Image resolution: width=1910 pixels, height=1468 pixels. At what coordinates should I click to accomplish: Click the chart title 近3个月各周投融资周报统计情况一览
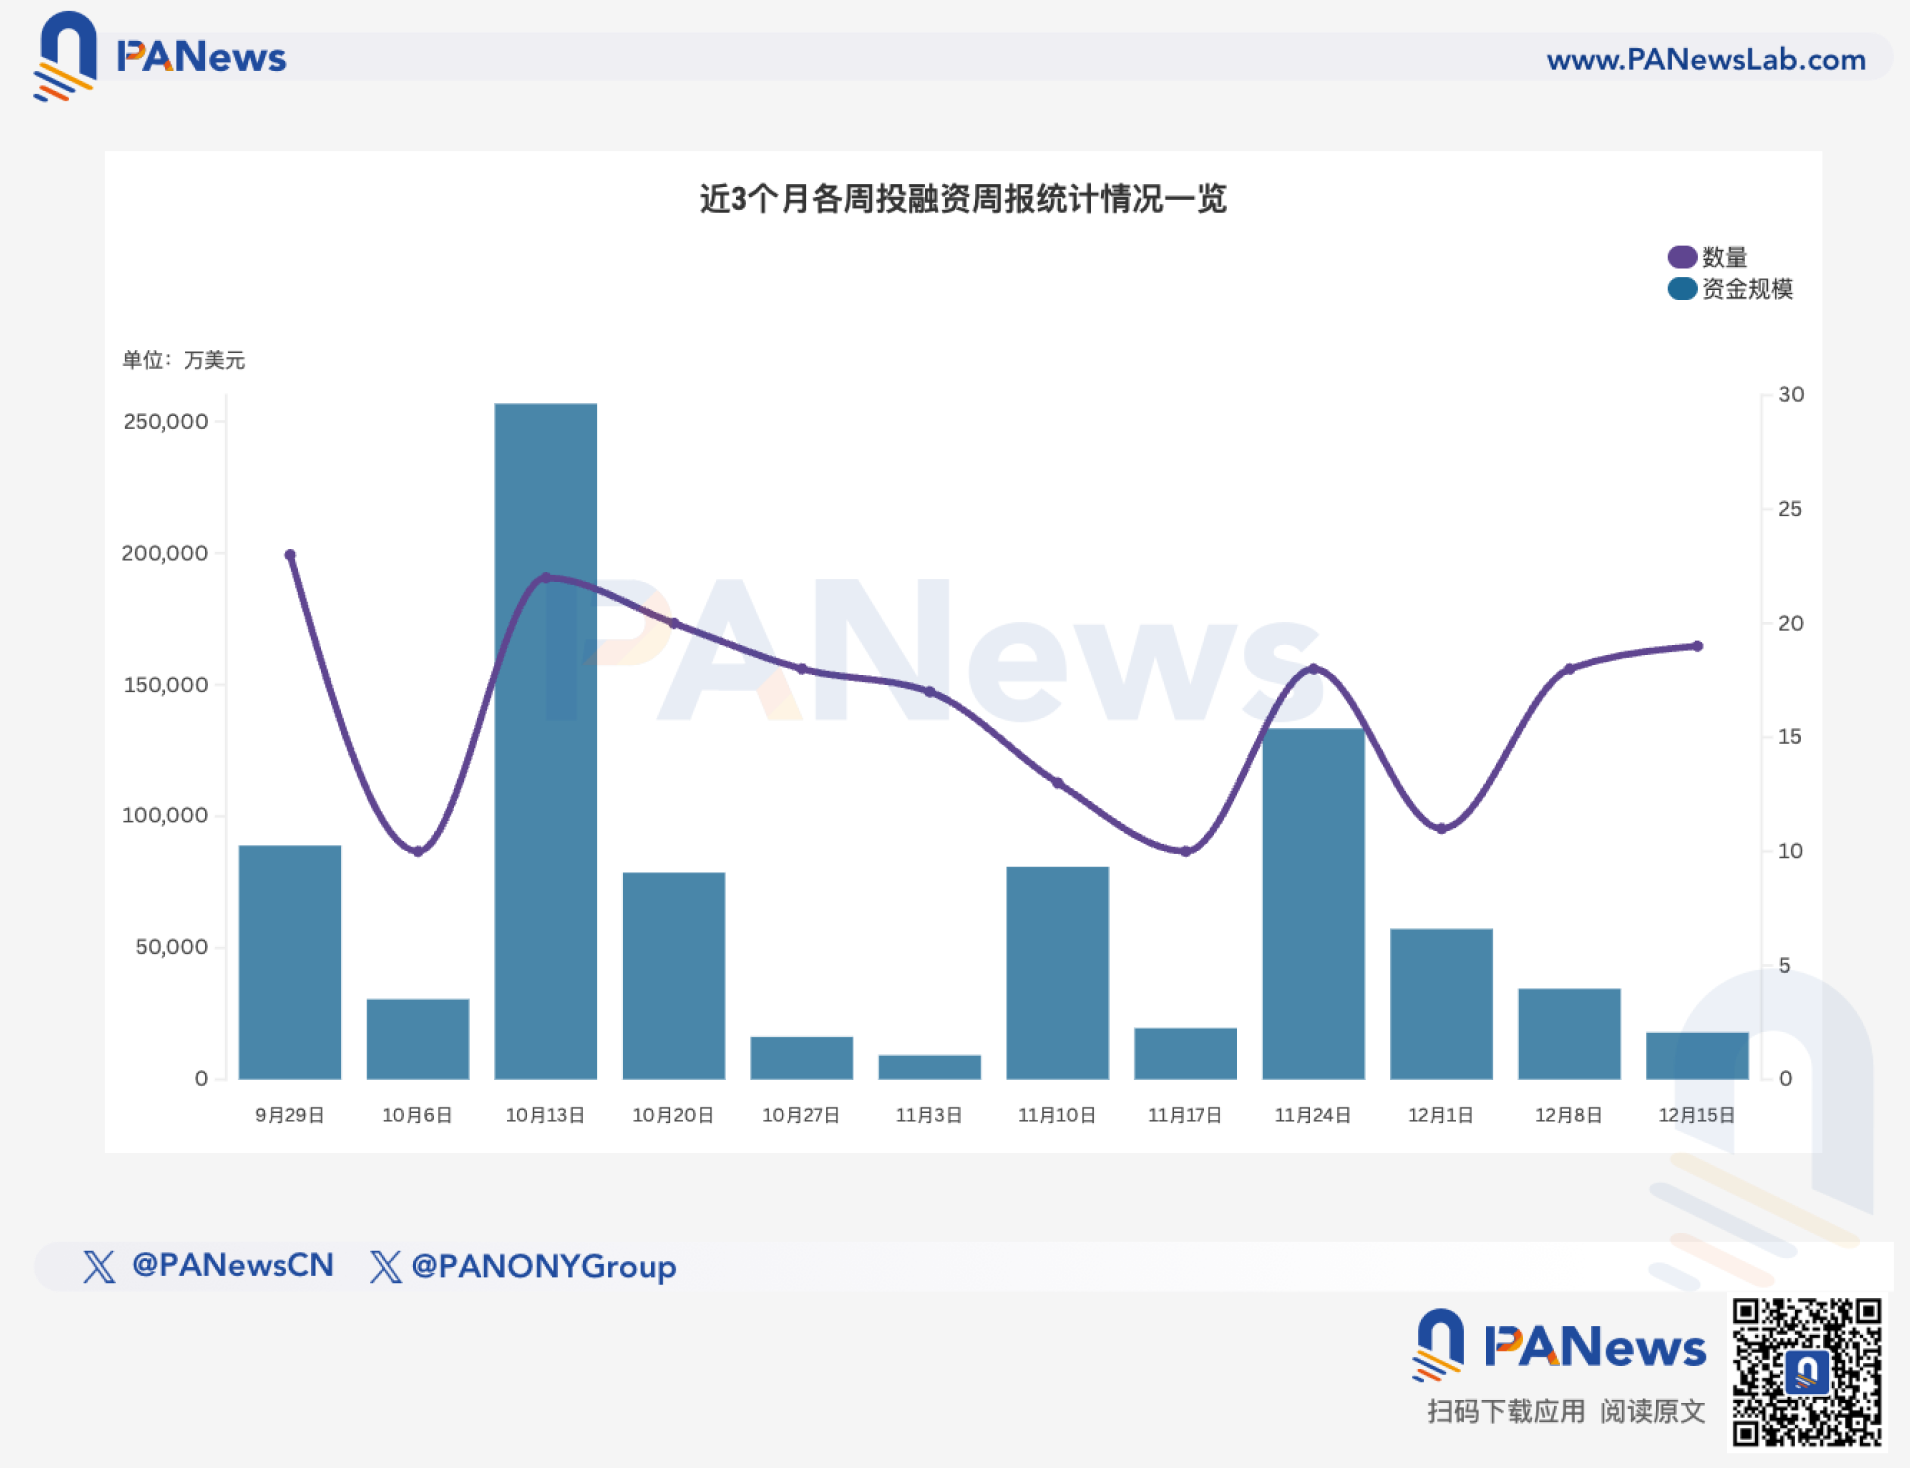963,198
